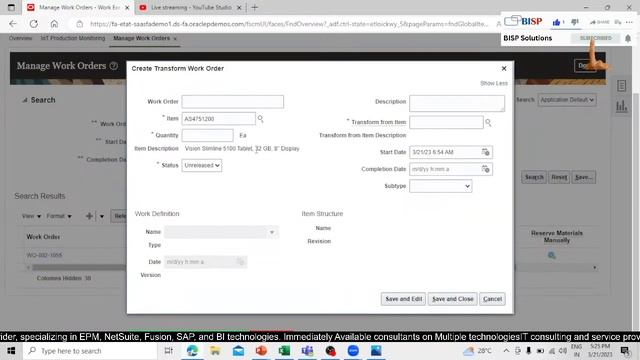Click the YouTube like thumbs-up icon
640x360 pixels.
[556, 22]
